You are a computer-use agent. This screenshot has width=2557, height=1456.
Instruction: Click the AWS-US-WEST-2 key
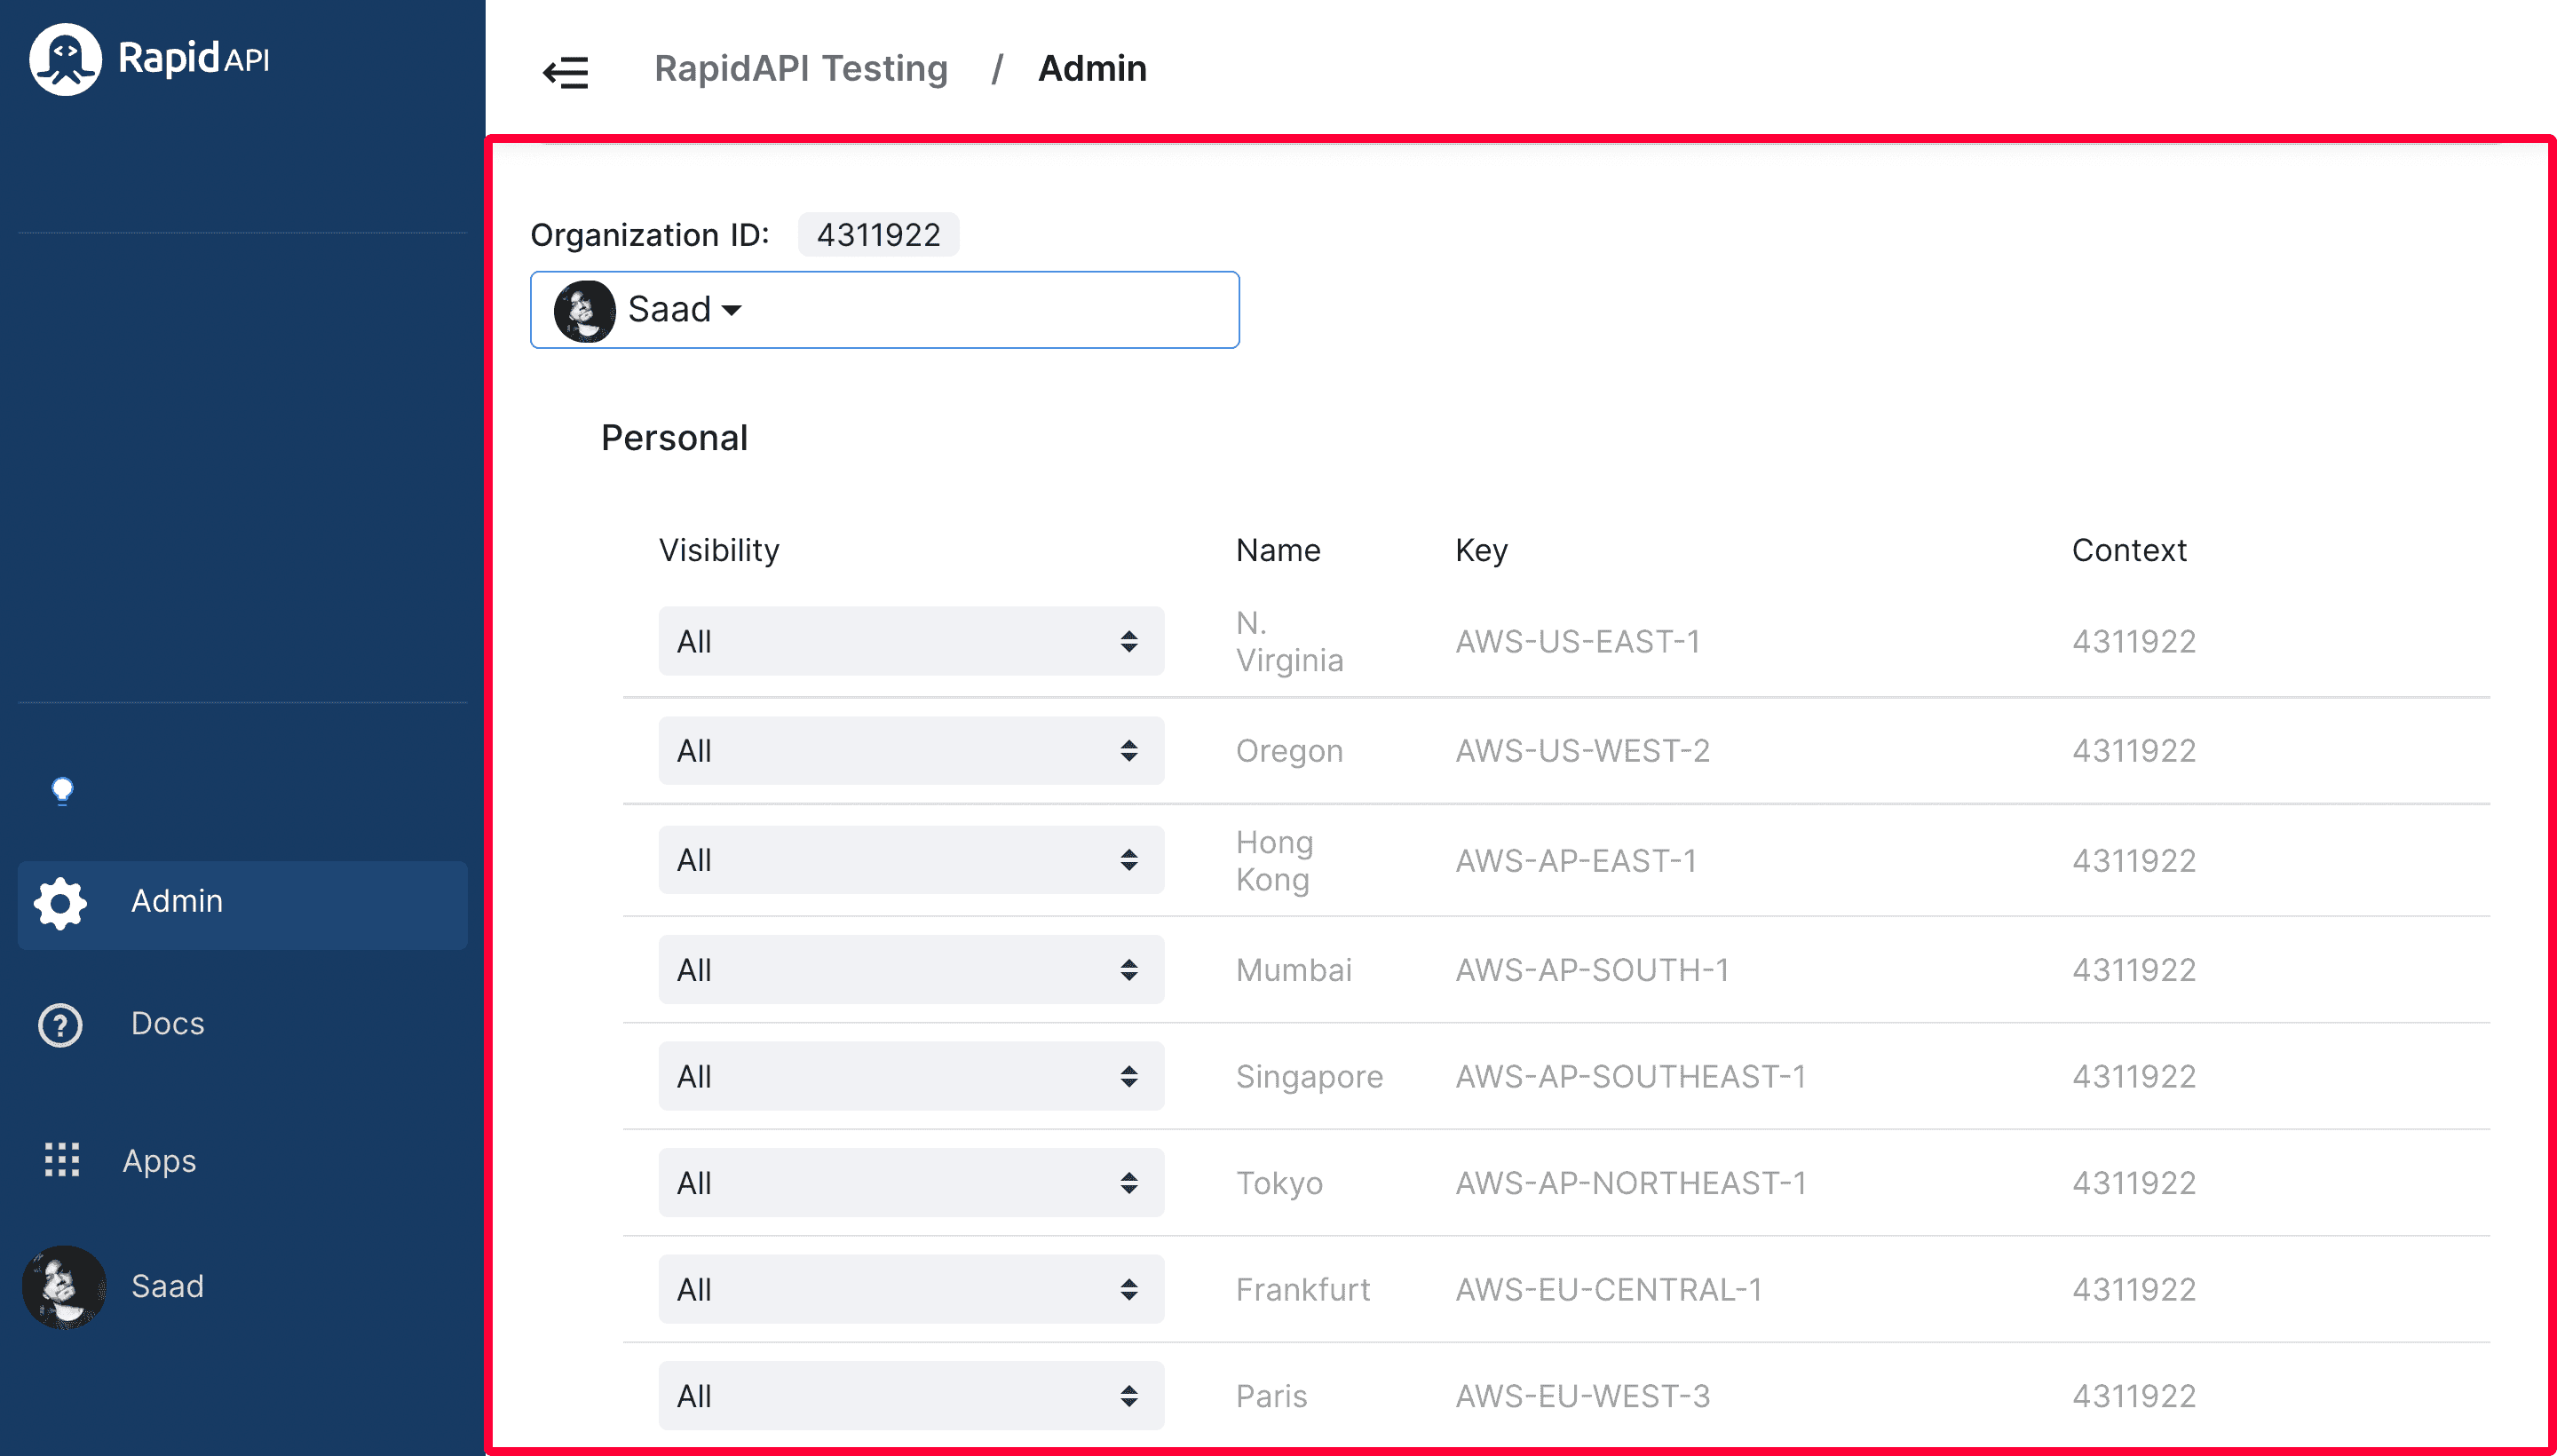pyautogui.click(x=1583, y=750)
